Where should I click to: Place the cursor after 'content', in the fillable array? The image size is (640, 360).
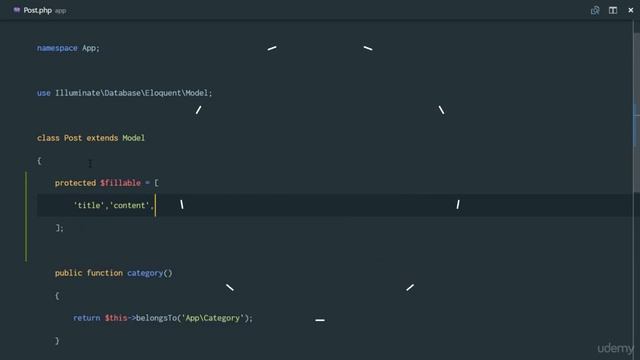pyautogui.click(x=155, y=205)
